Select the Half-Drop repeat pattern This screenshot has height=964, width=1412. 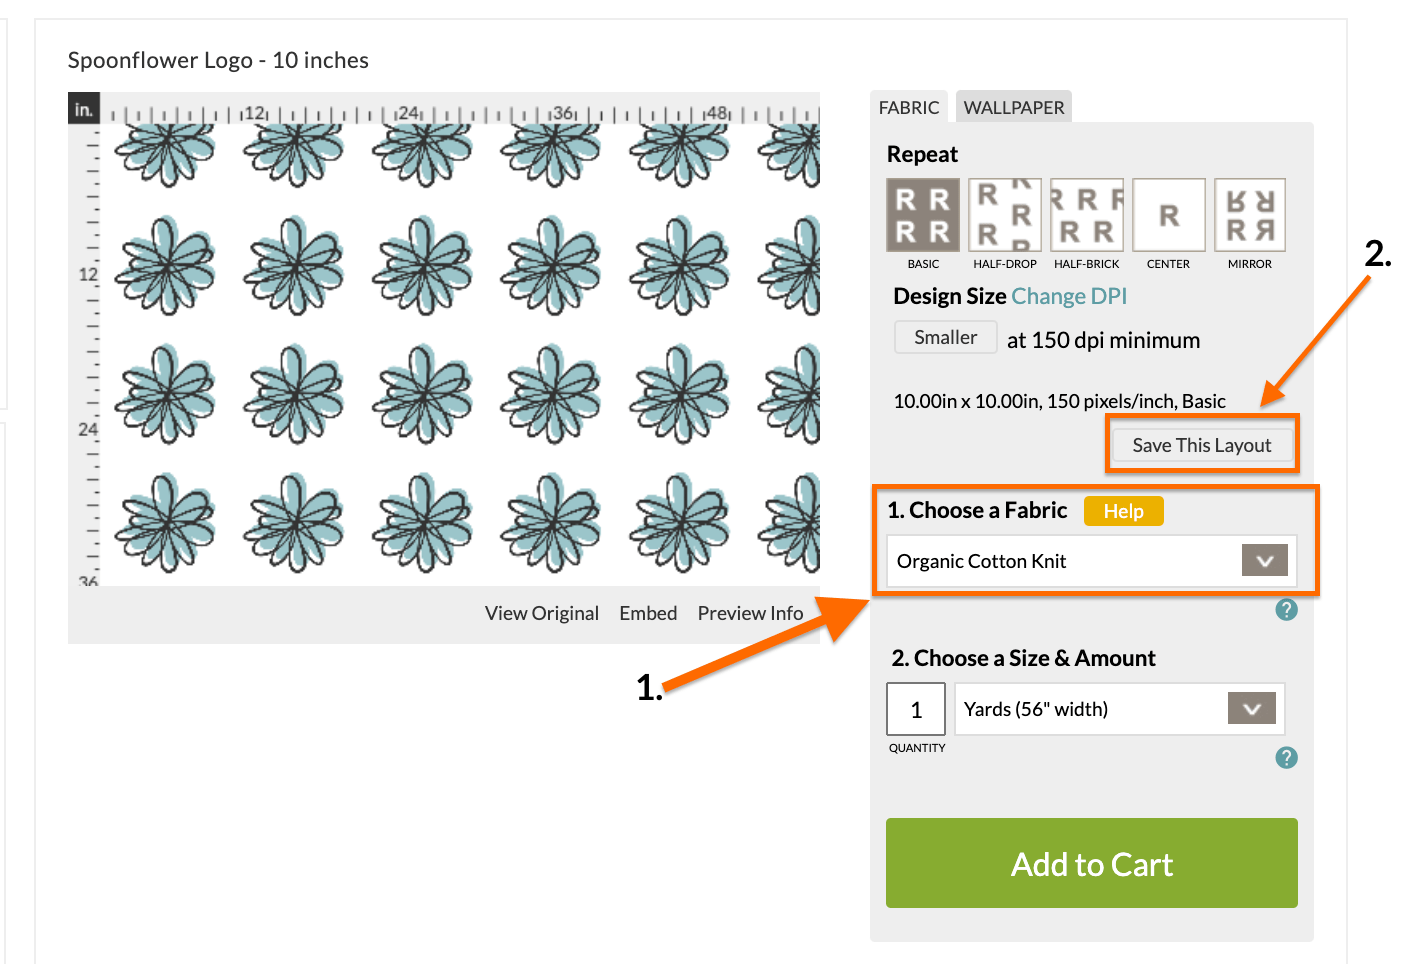[x=1004, y=214]
